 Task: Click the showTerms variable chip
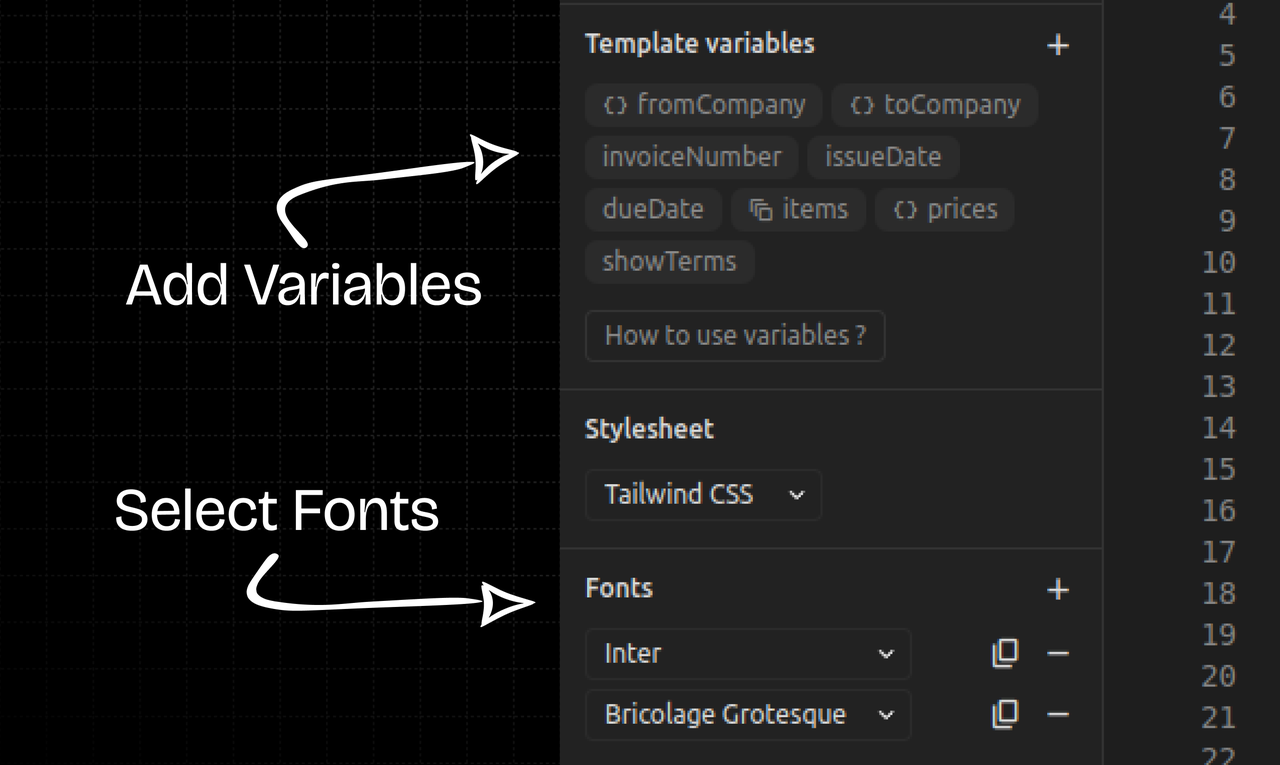(x=668, y=261)
